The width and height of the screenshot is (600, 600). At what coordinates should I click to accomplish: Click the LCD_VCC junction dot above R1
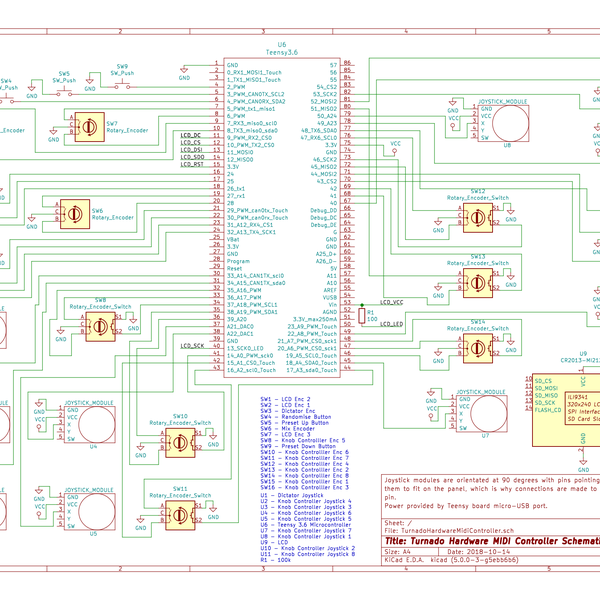pos(362,305)
